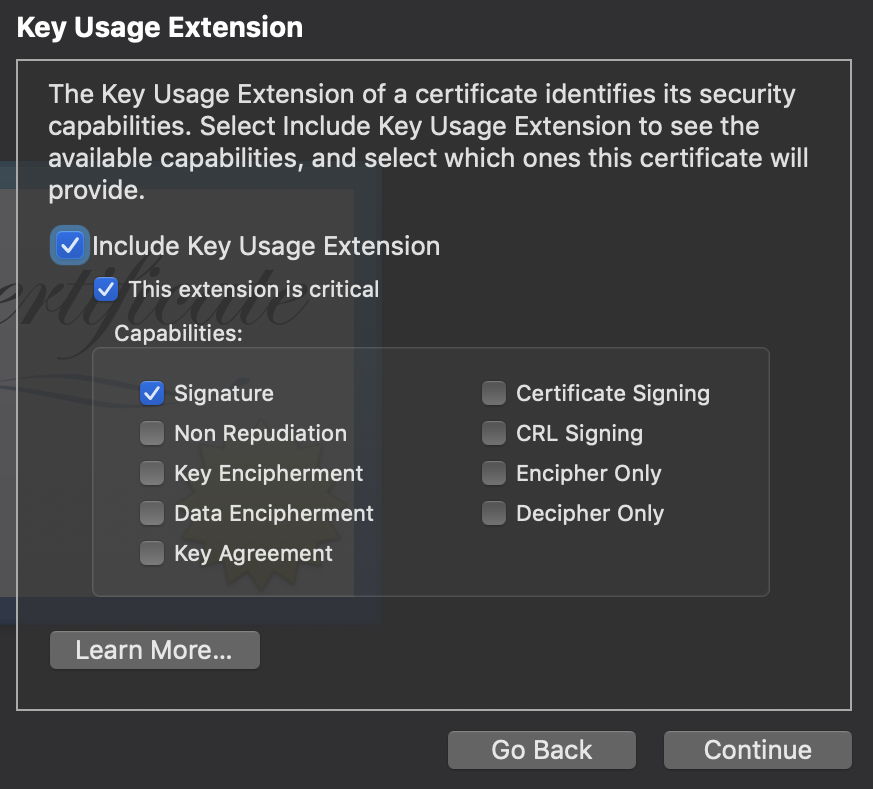
Task: Select the Key Agreement checkbox
Action: (152, 554)
